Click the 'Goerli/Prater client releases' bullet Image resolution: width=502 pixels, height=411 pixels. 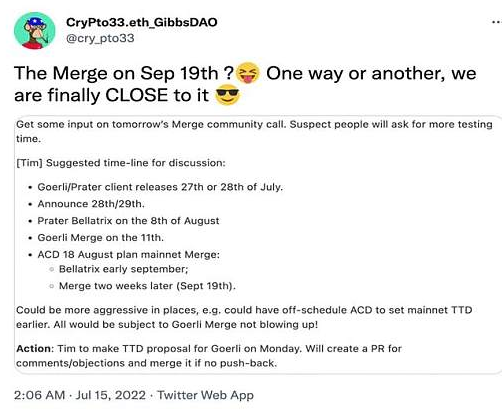[160, 187]
